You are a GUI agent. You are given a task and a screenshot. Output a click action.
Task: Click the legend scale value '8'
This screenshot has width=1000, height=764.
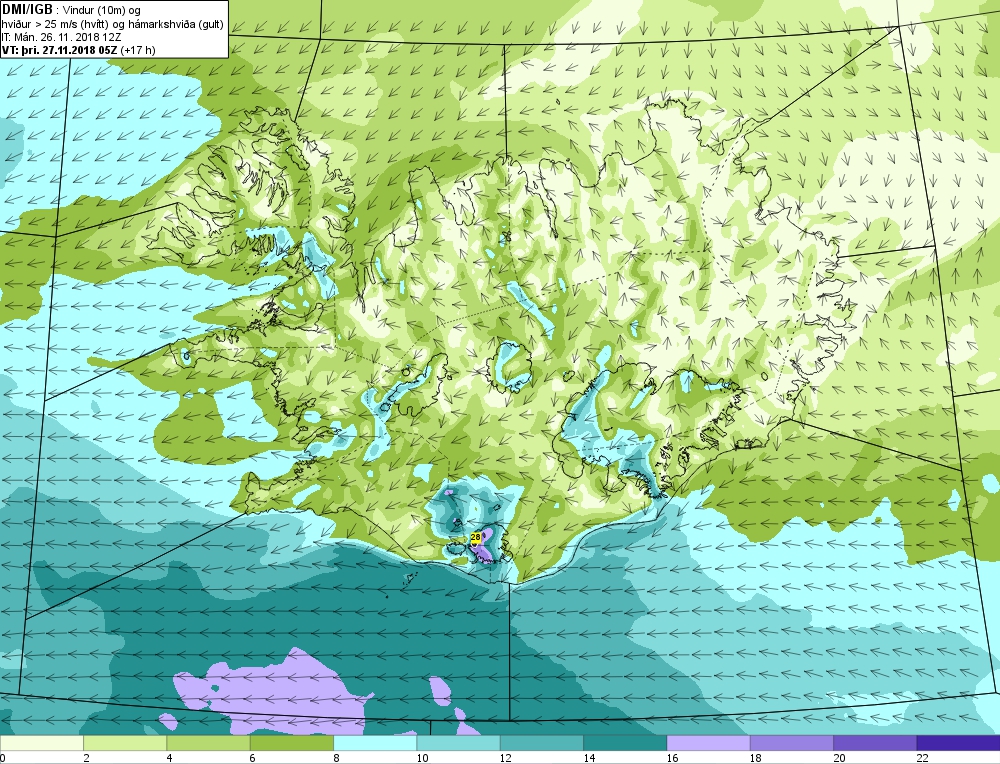tap(336, 758)
